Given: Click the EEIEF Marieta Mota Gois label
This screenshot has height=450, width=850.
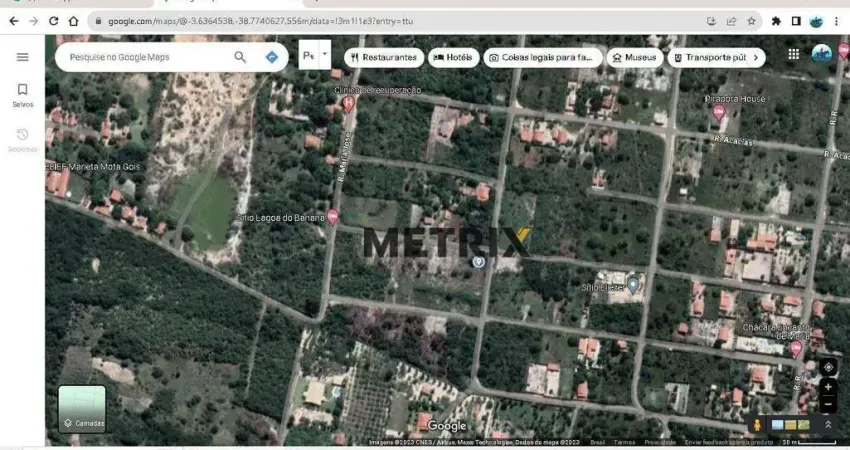Looking at the screenshot, I should (93, 166).
